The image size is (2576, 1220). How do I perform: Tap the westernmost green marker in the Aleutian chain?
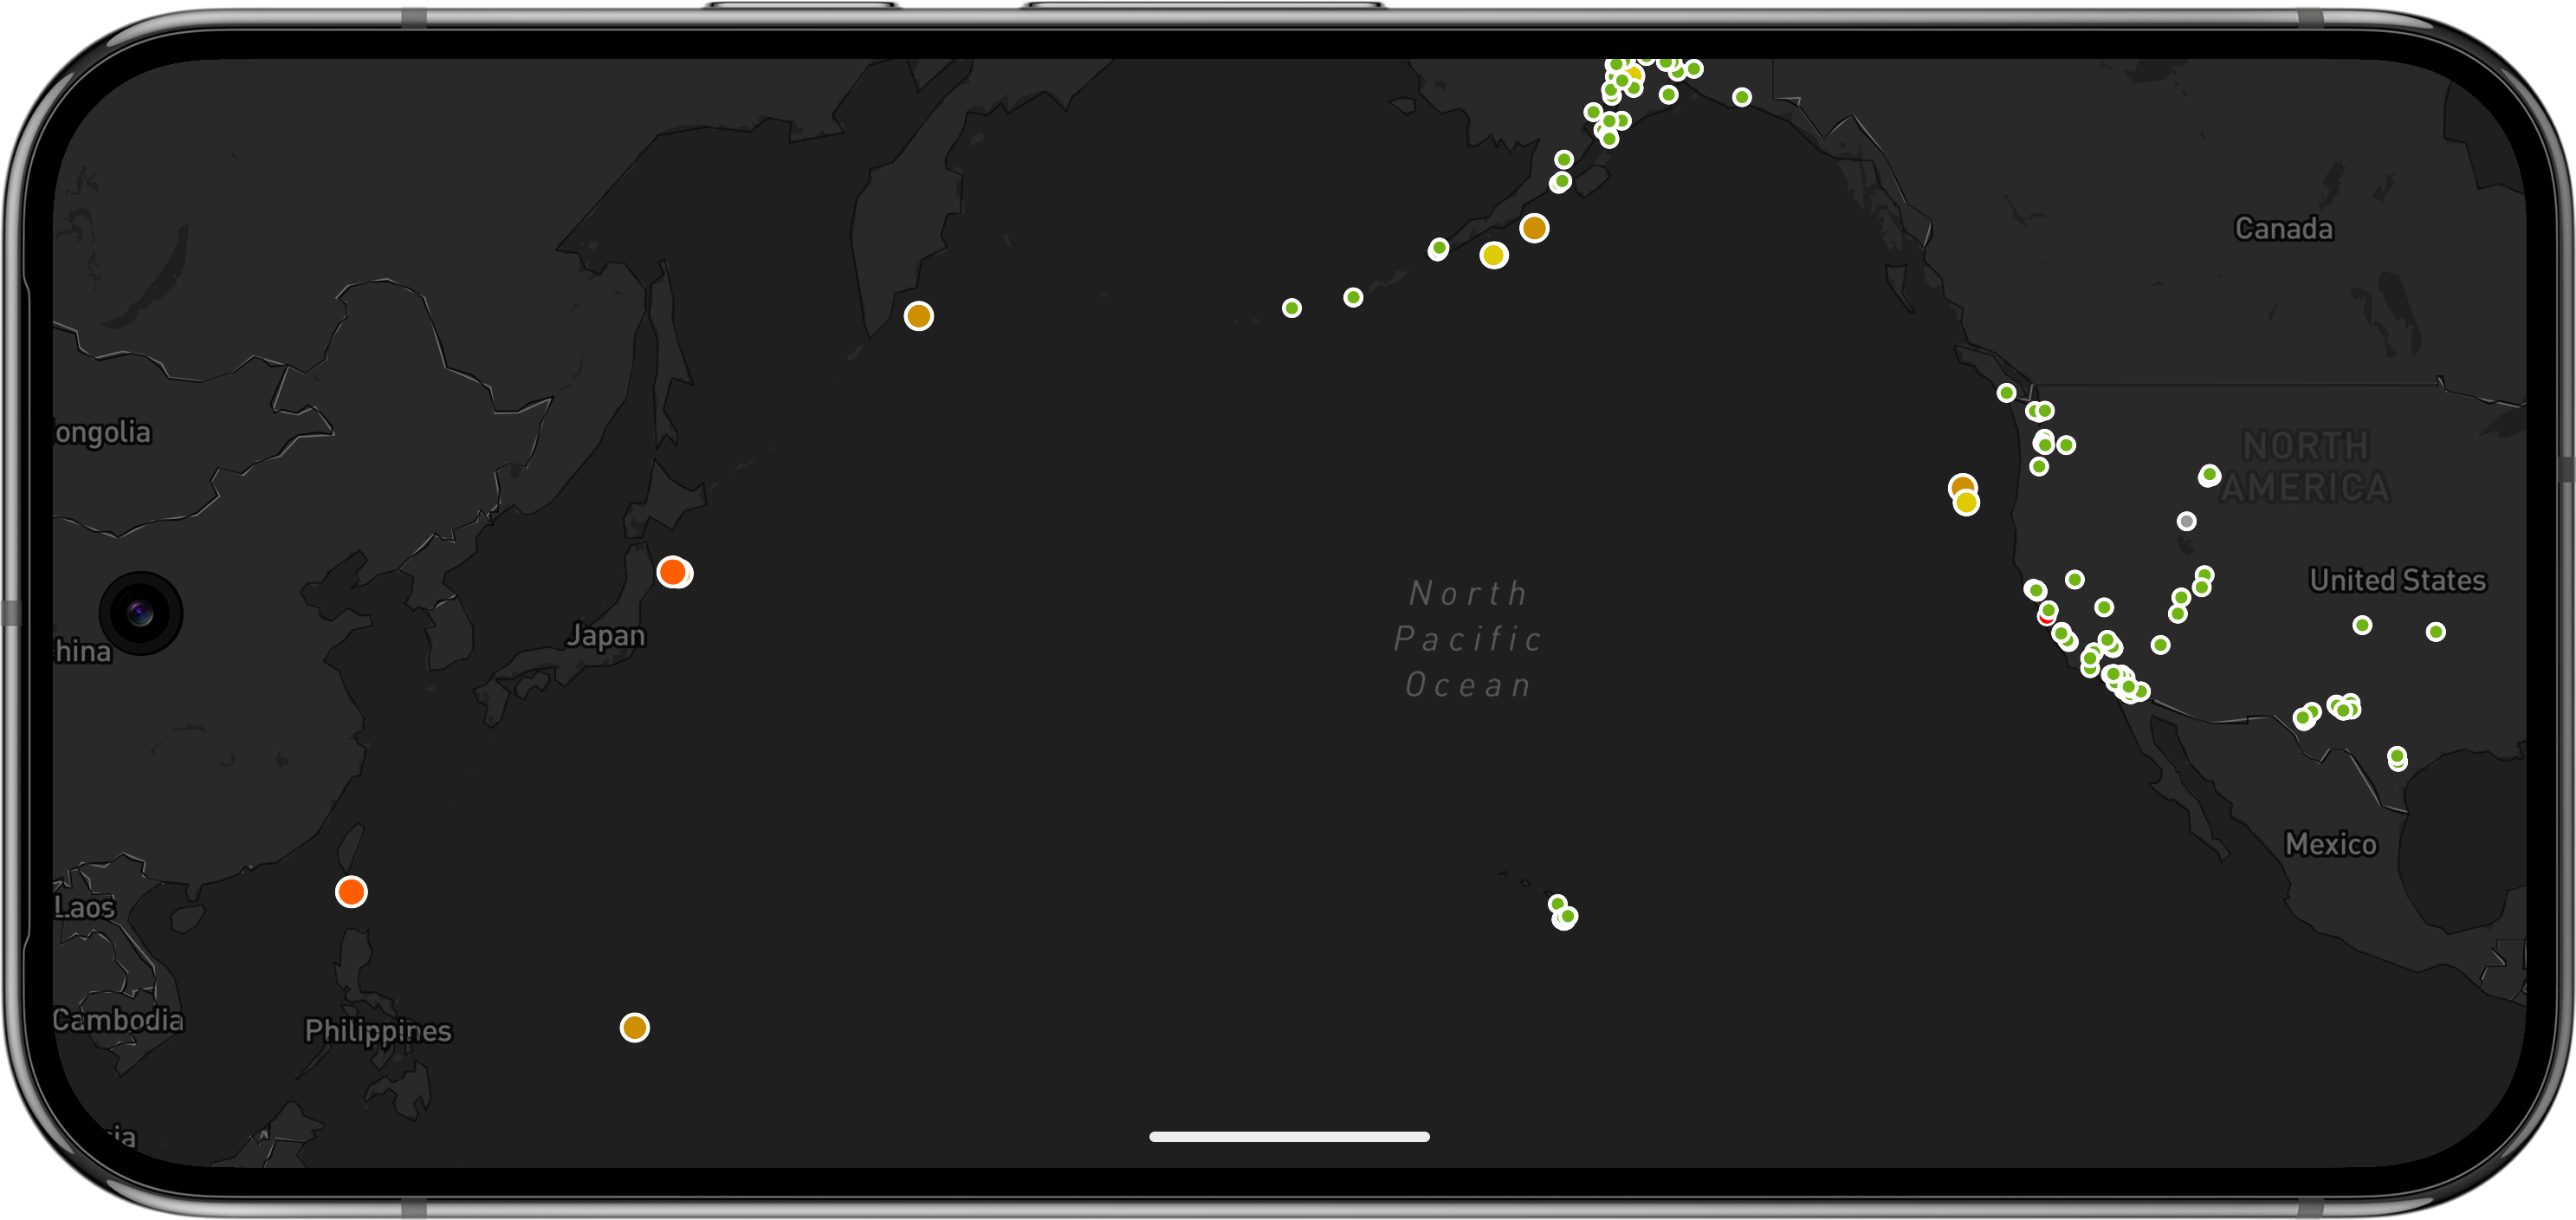click(x=1291, y=308)
